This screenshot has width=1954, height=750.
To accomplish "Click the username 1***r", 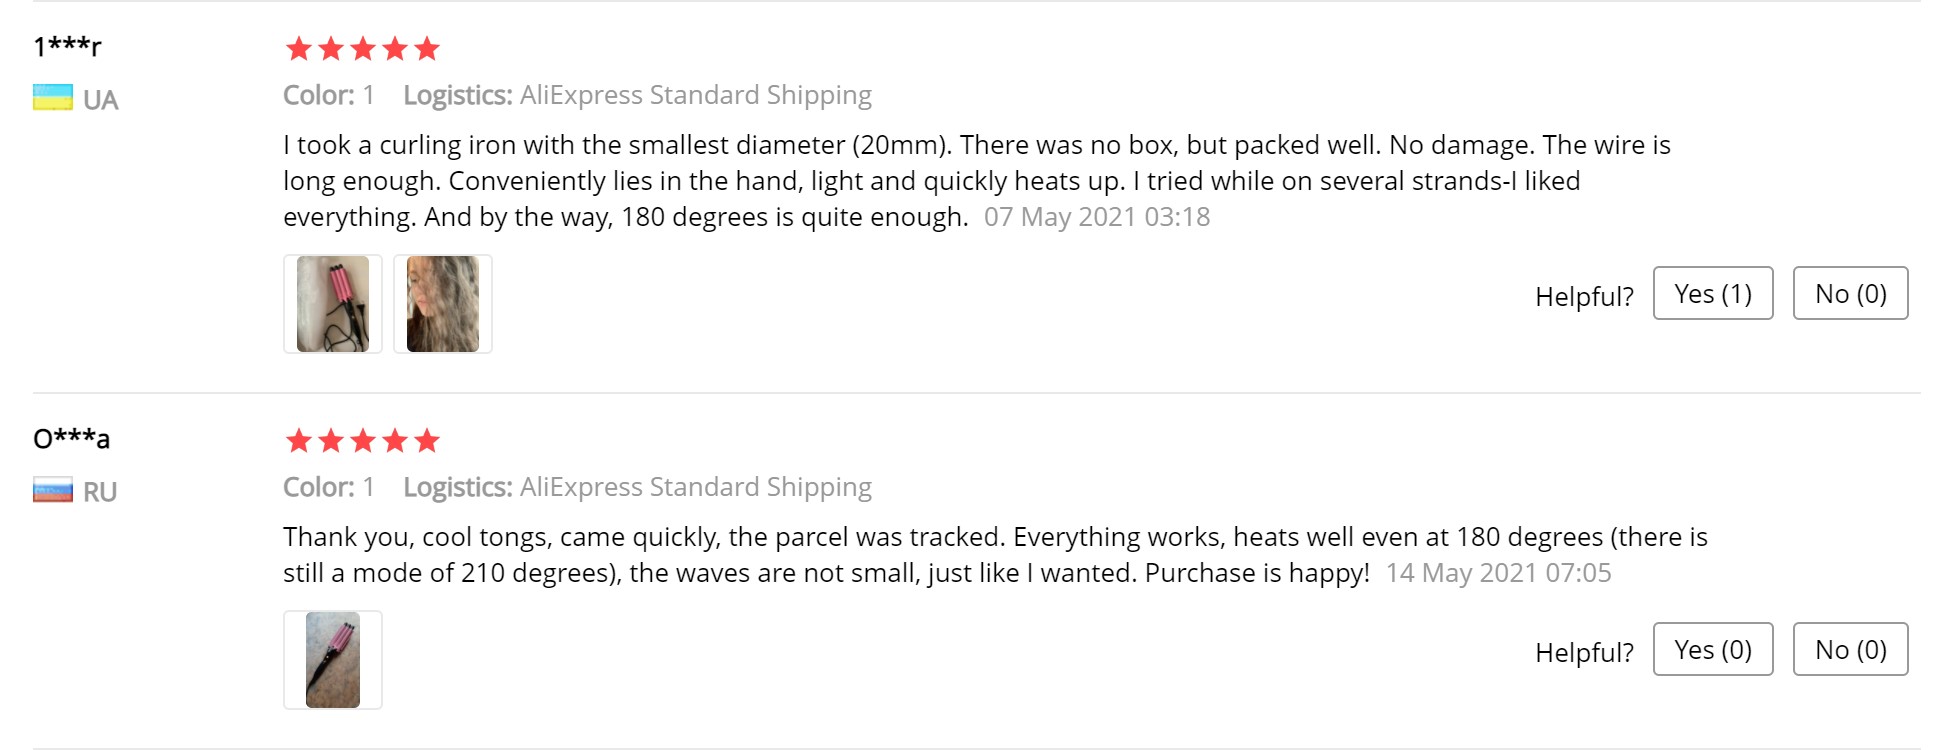I will pyautogui.click(x=67, y=46).
